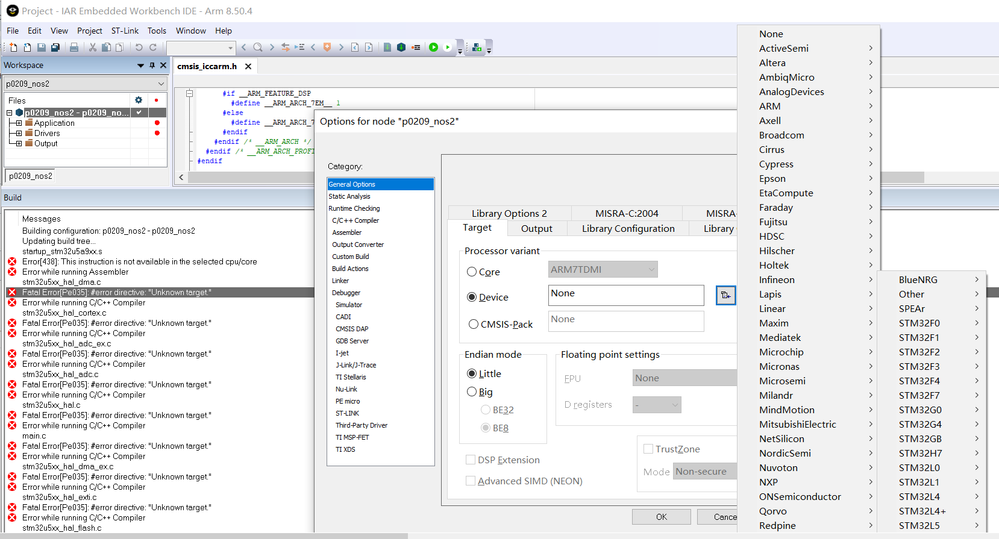The image size is (999, 539).
Task: Expand the Output folder in workspace tree
Action: pos(19,143)
